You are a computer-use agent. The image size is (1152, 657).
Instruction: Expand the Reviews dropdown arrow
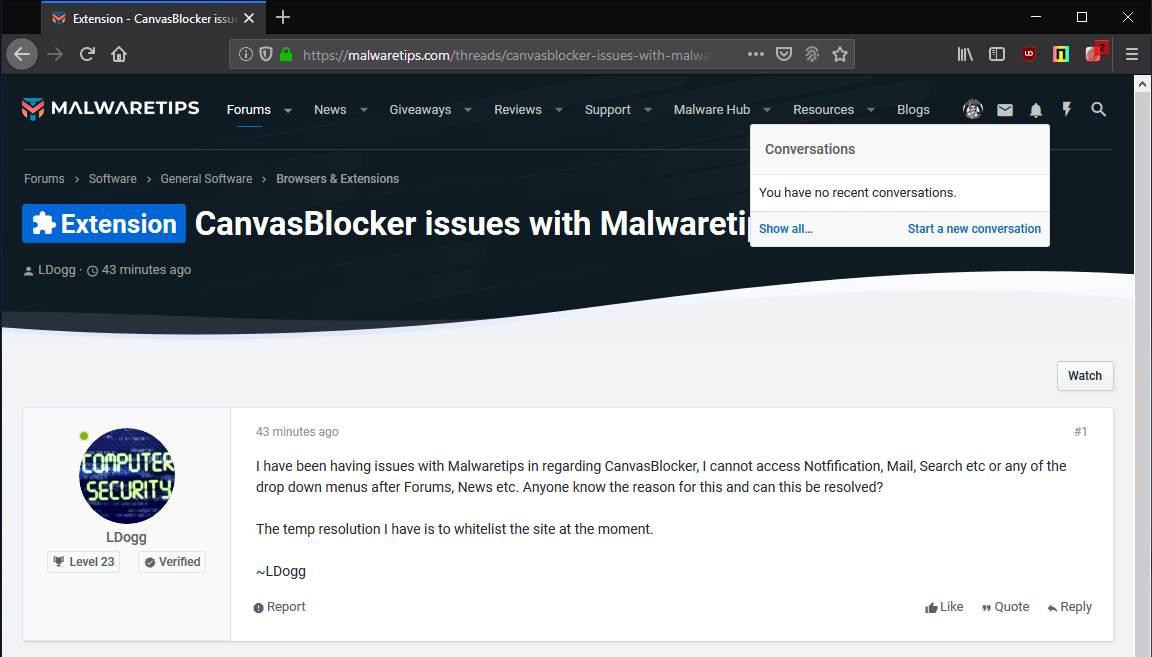pyautogui.click(x=559, y=110)
